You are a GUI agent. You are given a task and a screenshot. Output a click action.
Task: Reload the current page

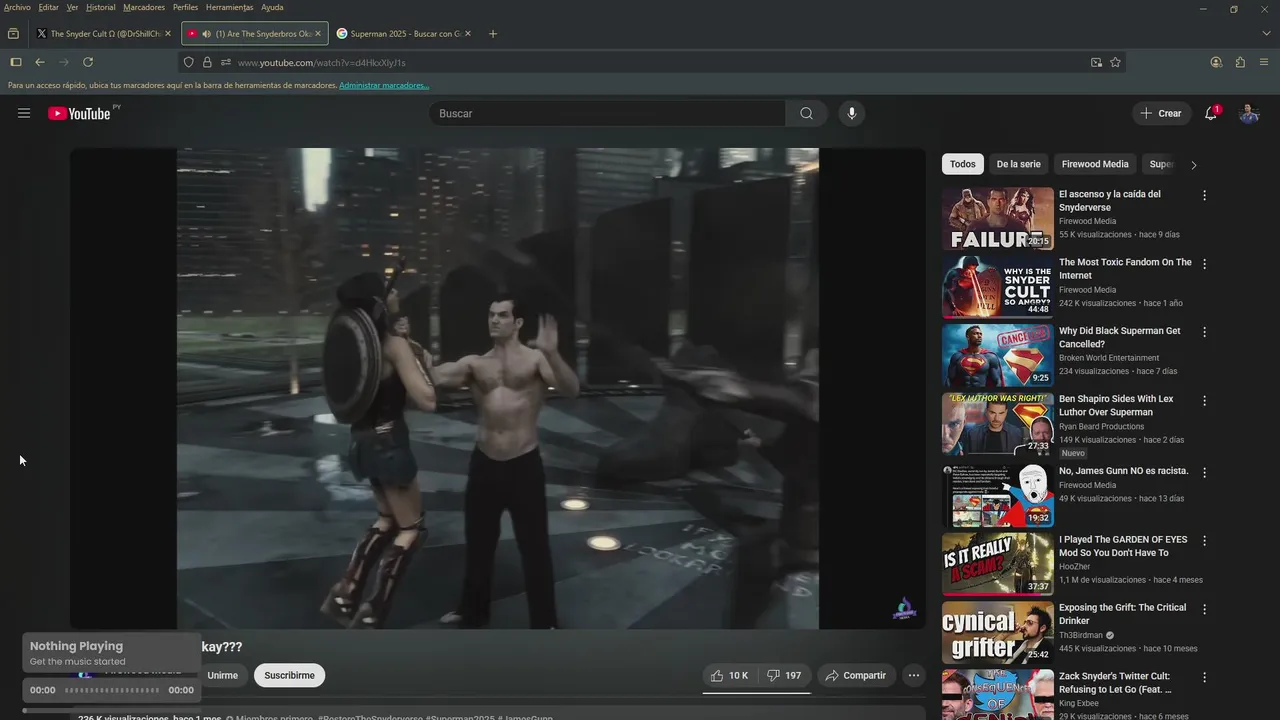point(88,62)
